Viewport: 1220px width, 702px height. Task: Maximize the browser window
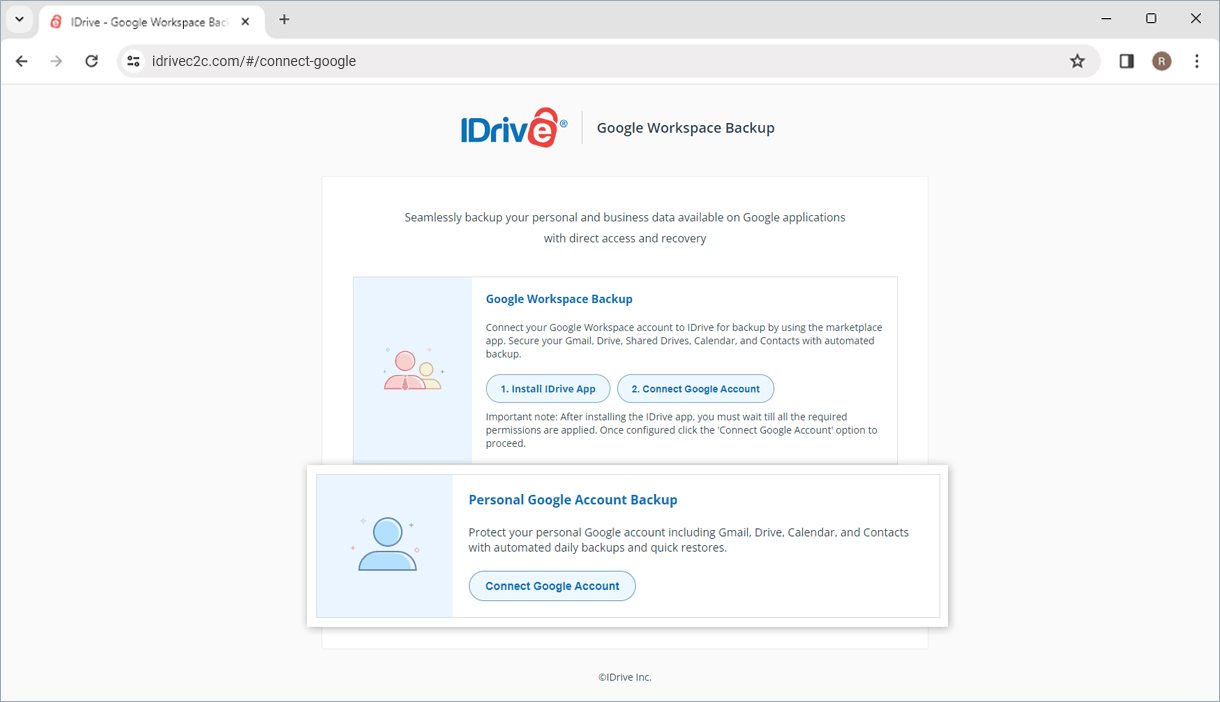pyautogui.click(x=1151, y=19)
